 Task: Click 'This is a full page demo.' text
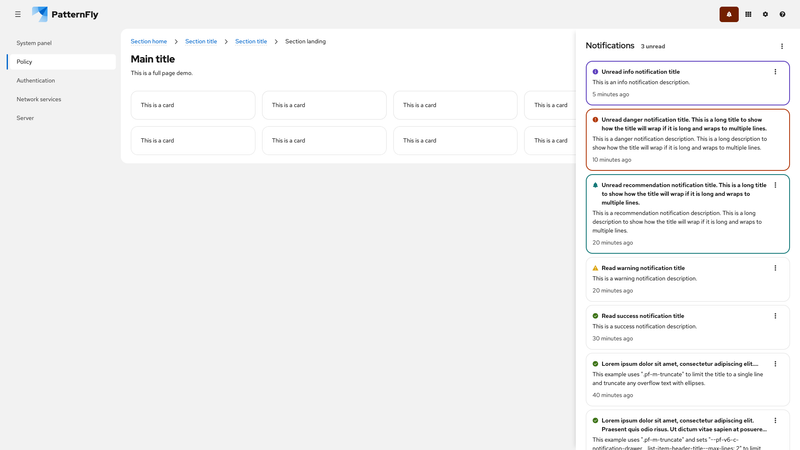click(x=162, y=73)
